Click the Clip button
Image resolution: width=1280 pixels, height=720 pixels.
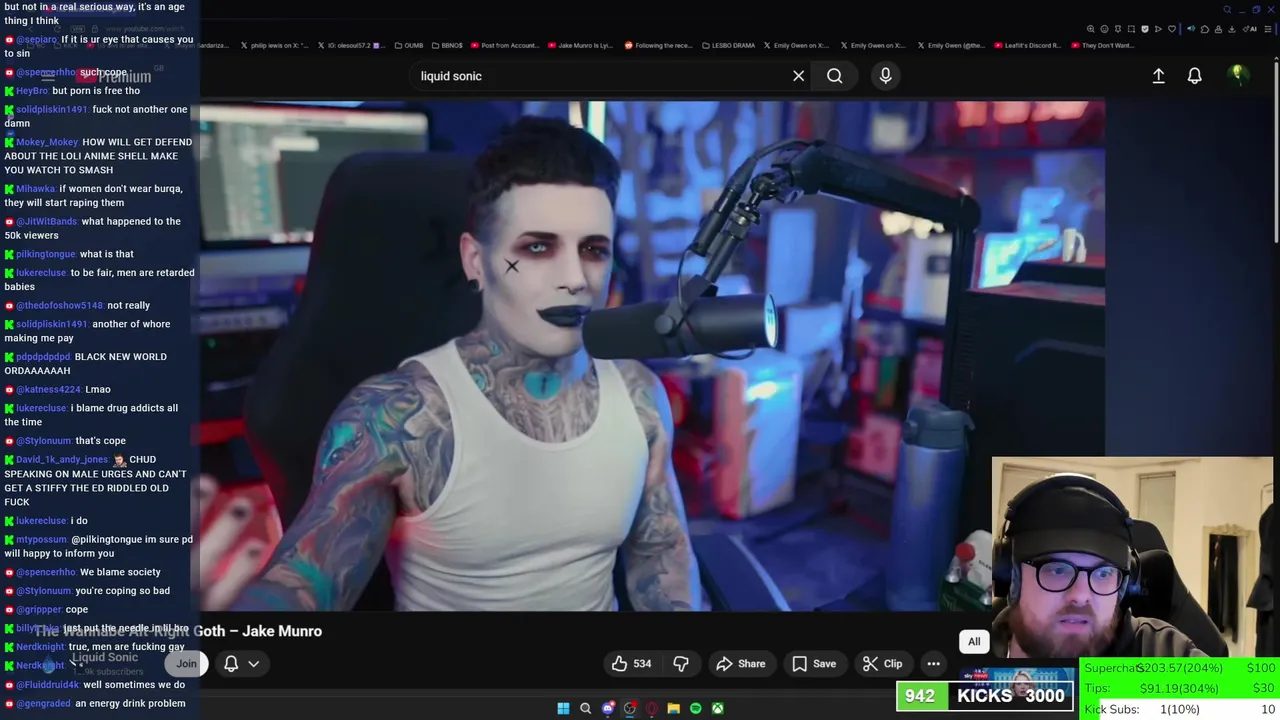883,664
